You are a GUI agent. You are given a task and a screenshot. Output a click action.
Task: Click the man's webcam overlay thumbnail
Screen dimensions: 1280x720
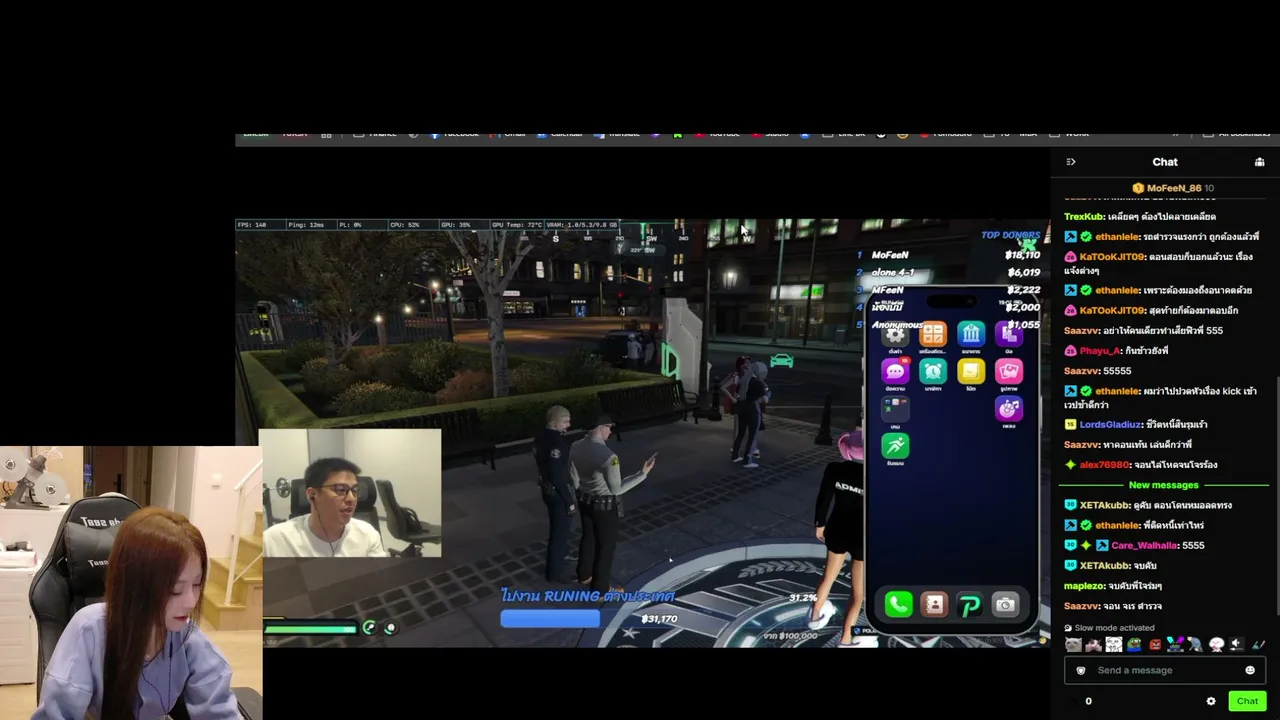[350, 493]
